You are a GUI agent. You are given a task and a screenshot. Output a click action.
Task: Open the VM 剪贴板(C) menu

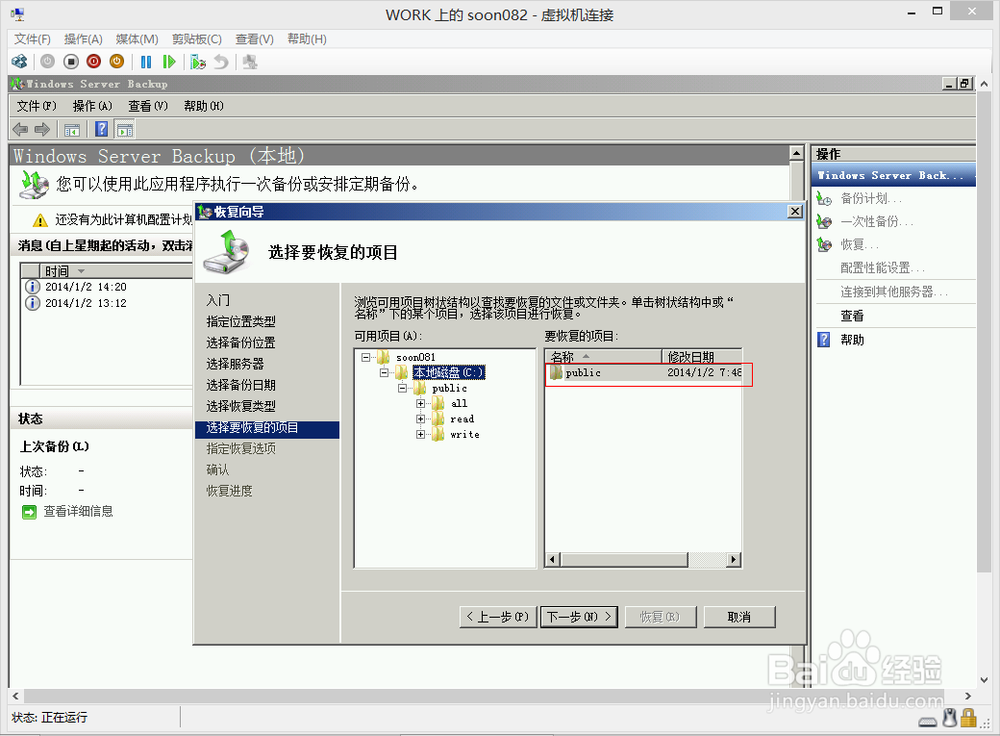click(x=196, y=39)
